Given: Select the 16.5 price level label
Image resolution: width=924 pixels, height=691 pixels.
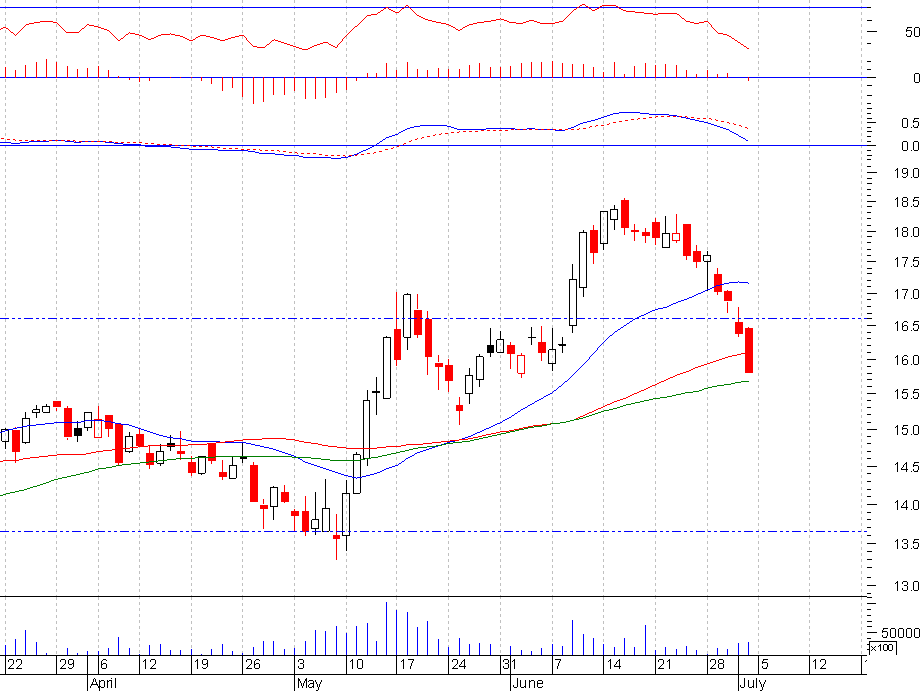Looking at the screenshot, I should (x=906, y=326).
